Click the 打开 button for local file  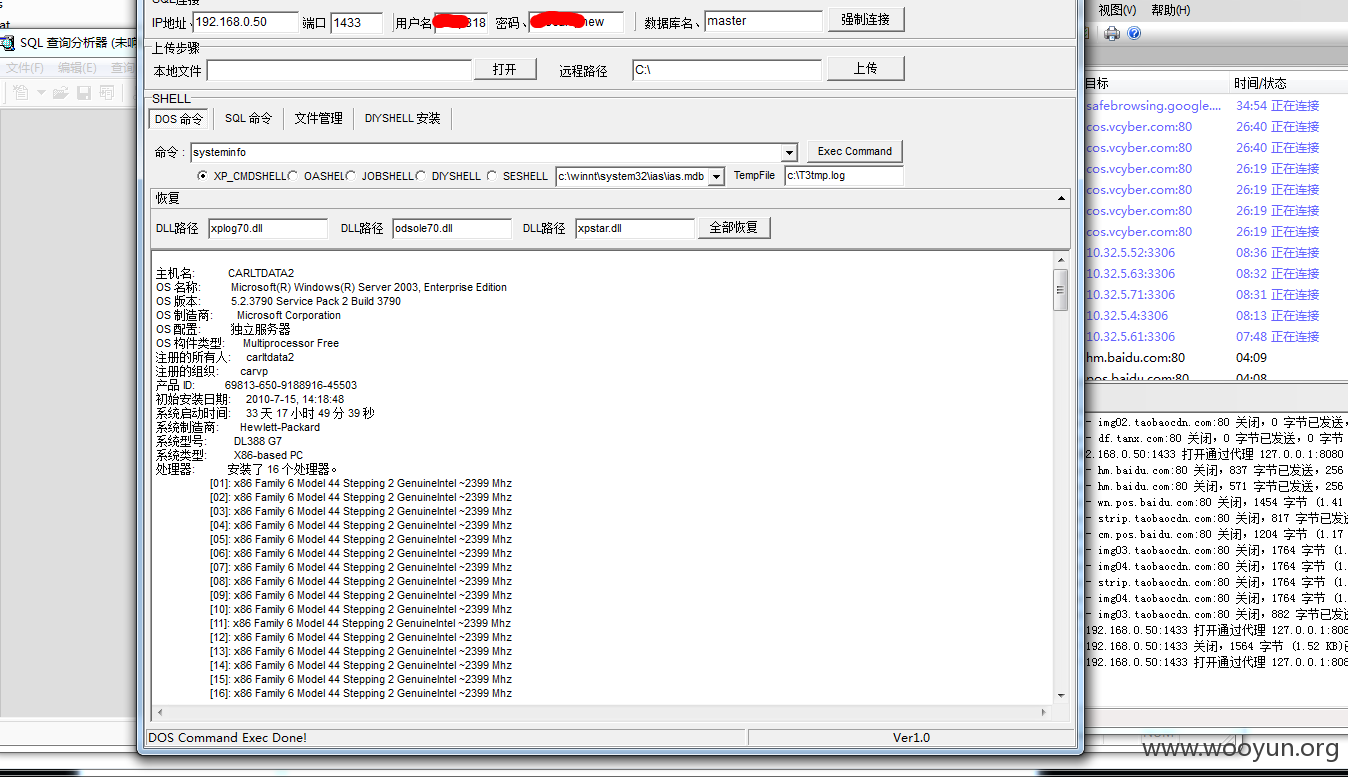(505, 69)
